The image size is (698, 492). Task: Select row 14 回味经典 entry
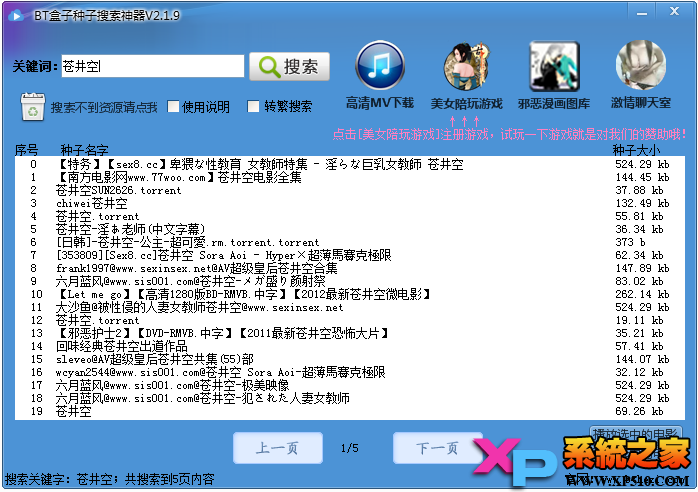pos(350,346)
